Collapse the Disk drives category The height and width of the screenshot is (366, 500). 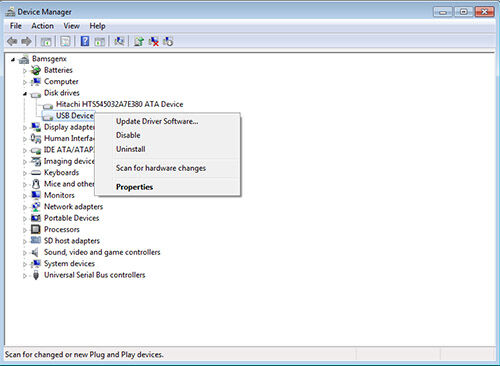[25, 94]
